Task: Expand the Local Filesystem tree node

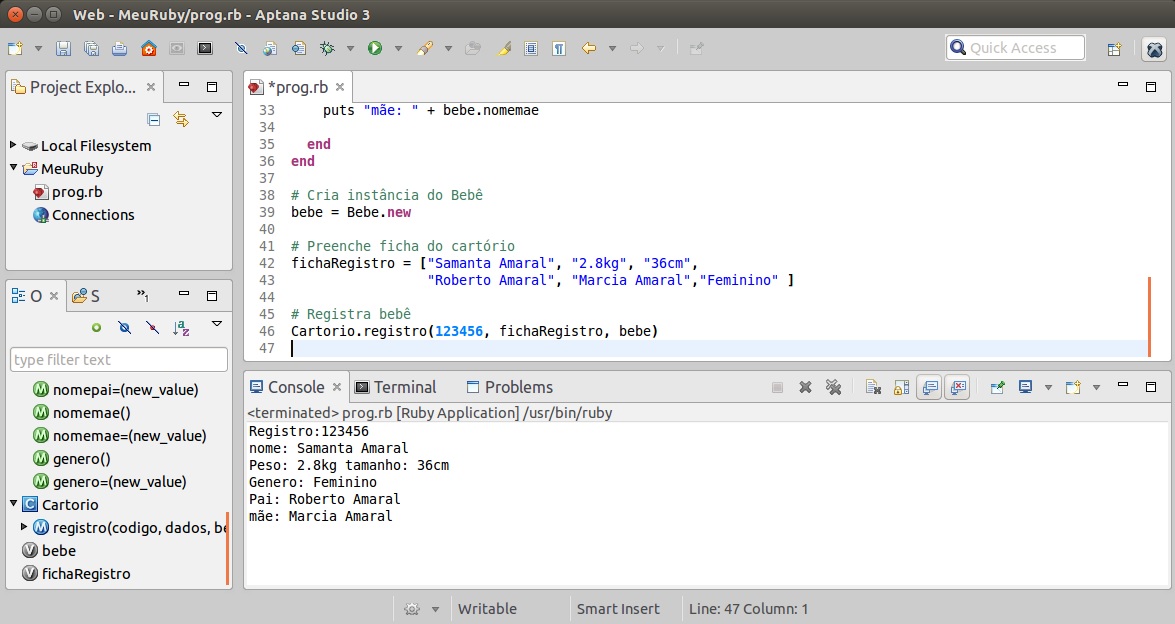Action: (14, 145)
